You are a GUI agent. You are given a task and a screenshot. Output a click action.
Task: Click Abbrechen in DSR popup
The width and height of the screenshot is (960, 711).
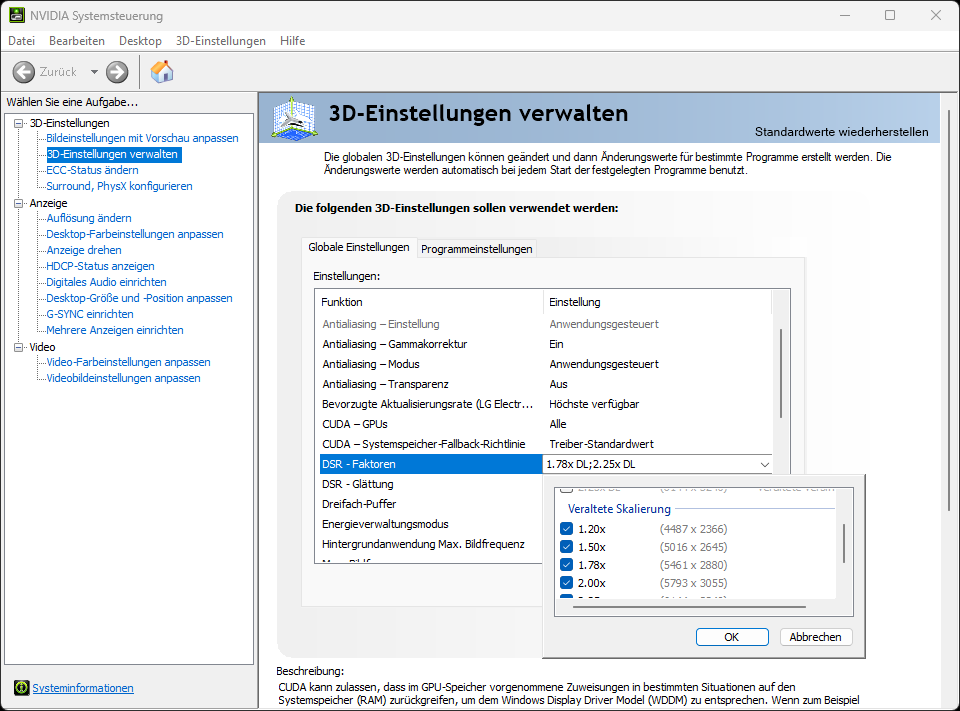pos(815,637)
